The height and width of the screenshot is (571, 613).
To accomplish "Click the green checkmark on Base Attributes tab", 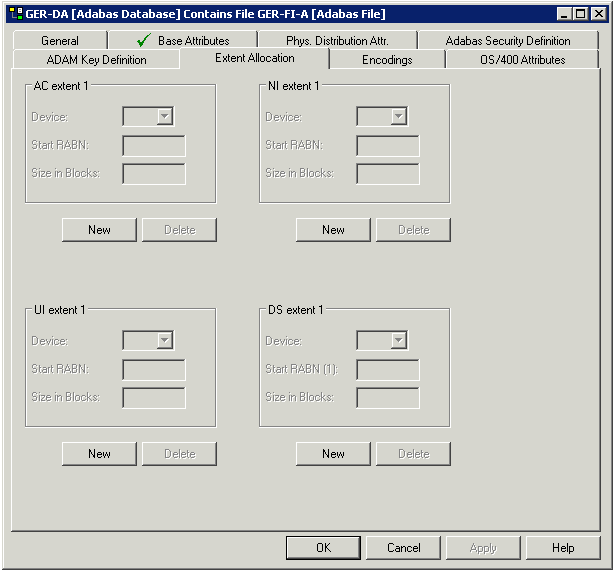I will [x=144, y=40].
